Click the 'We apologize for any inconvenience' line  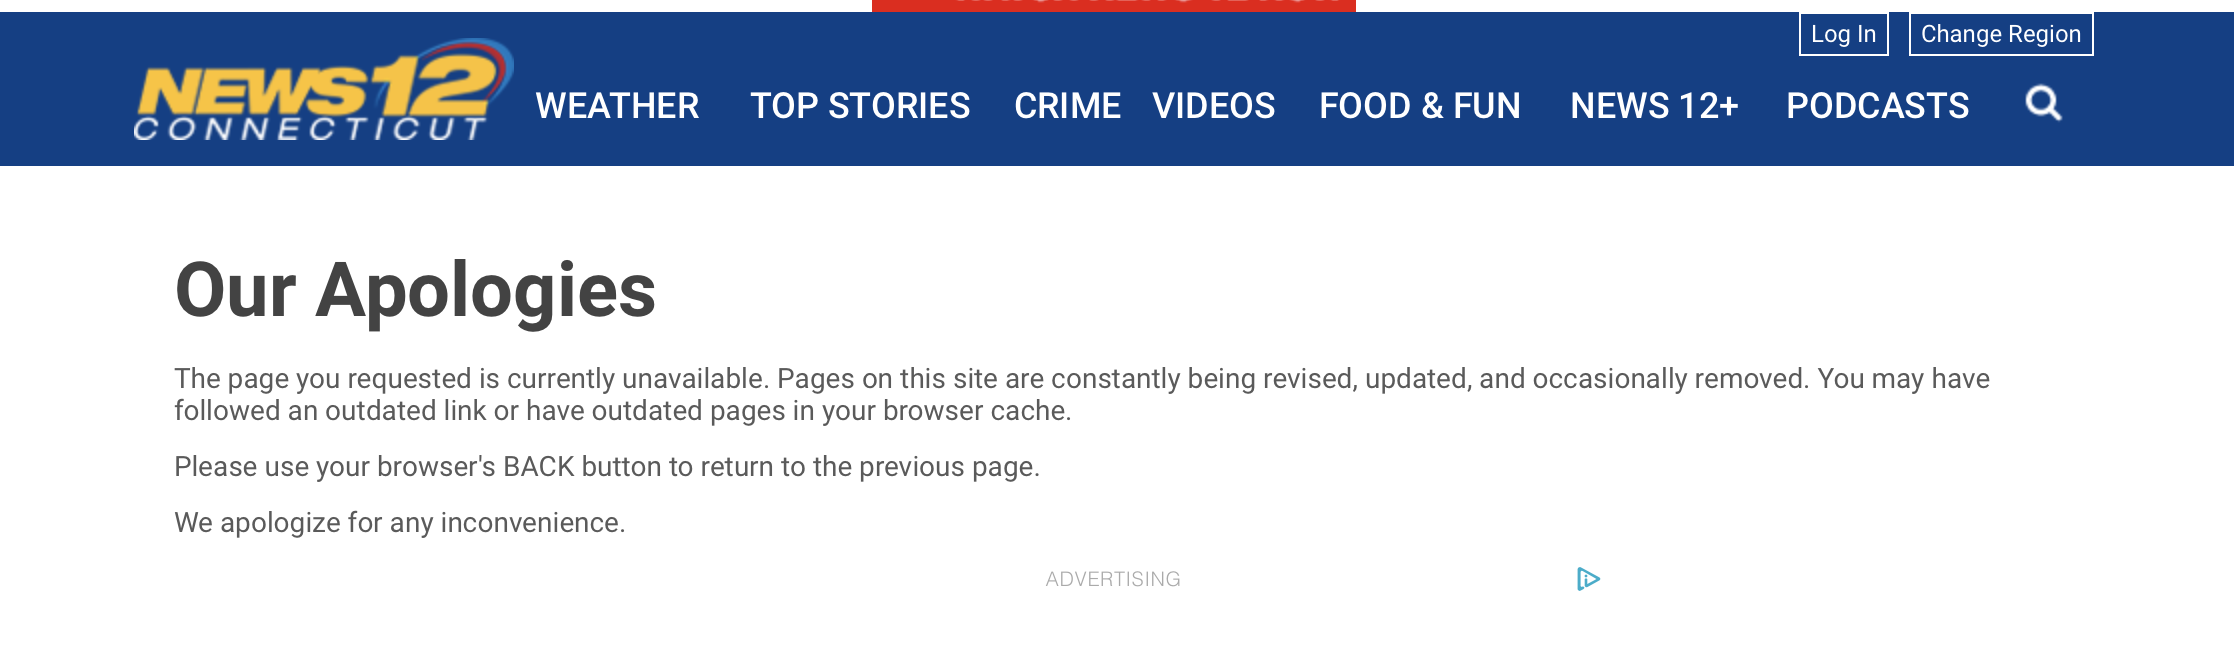[x=400, y=523]
